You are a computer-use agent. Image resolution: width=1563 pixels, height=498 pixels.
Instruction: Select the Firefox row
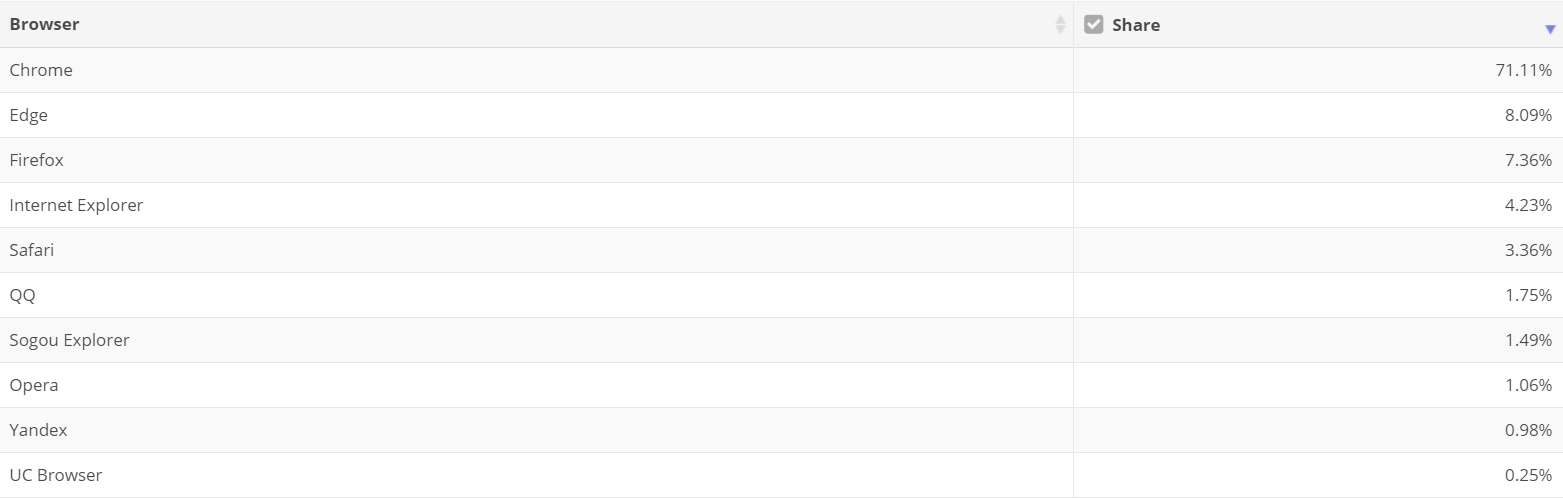click(x=781, y=160)
